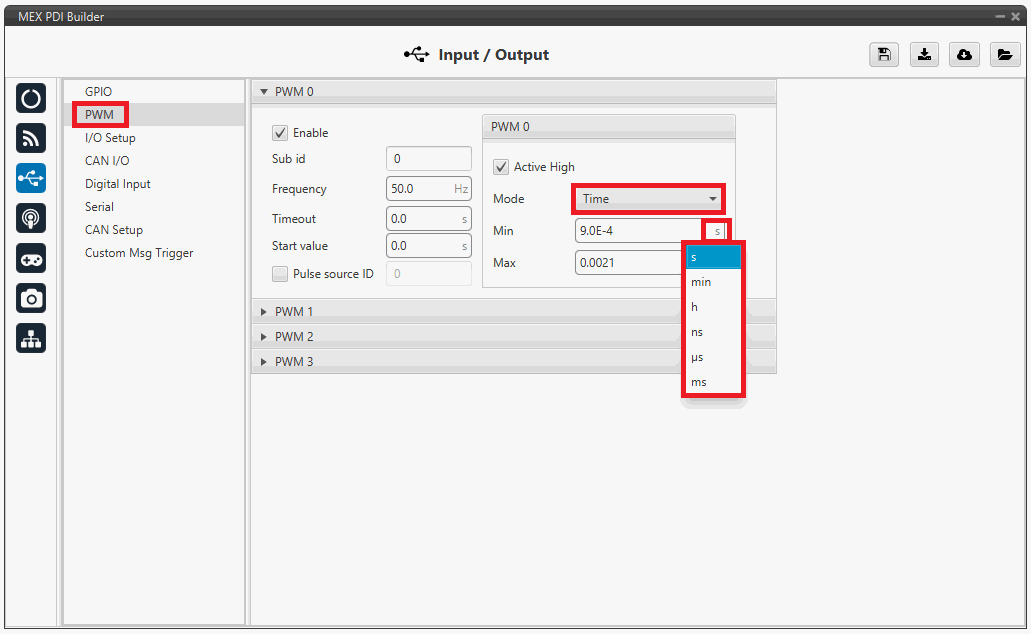Select the camera icon in left sidebar
The image size is (1031, 634).
(x=31, y=298)
